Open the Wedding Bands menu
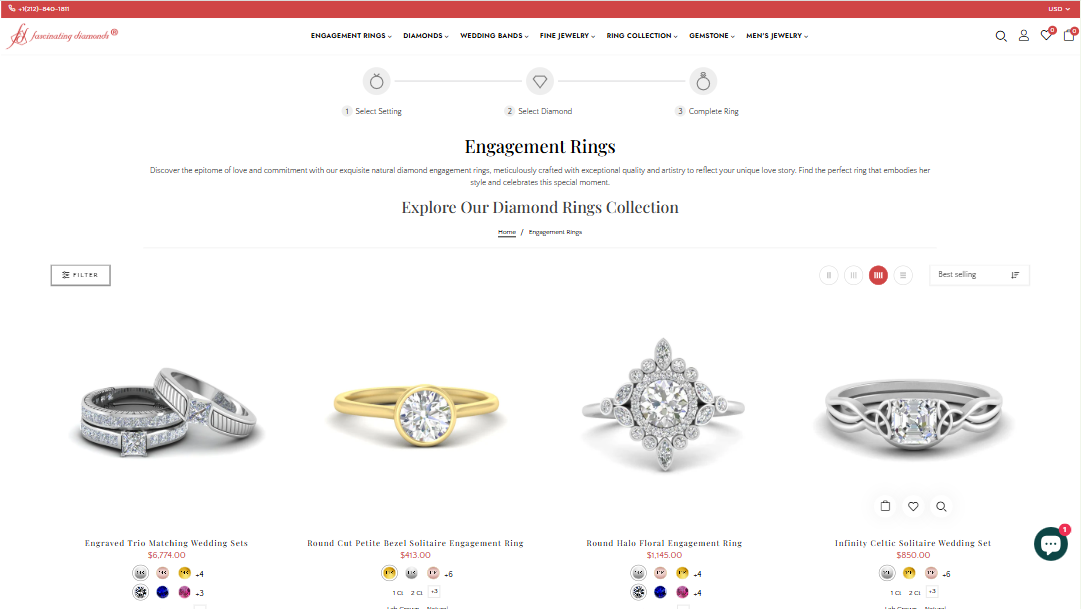The height and width of the screenshot is (609, 1081). pyautogui.click(x=494, y=36)
